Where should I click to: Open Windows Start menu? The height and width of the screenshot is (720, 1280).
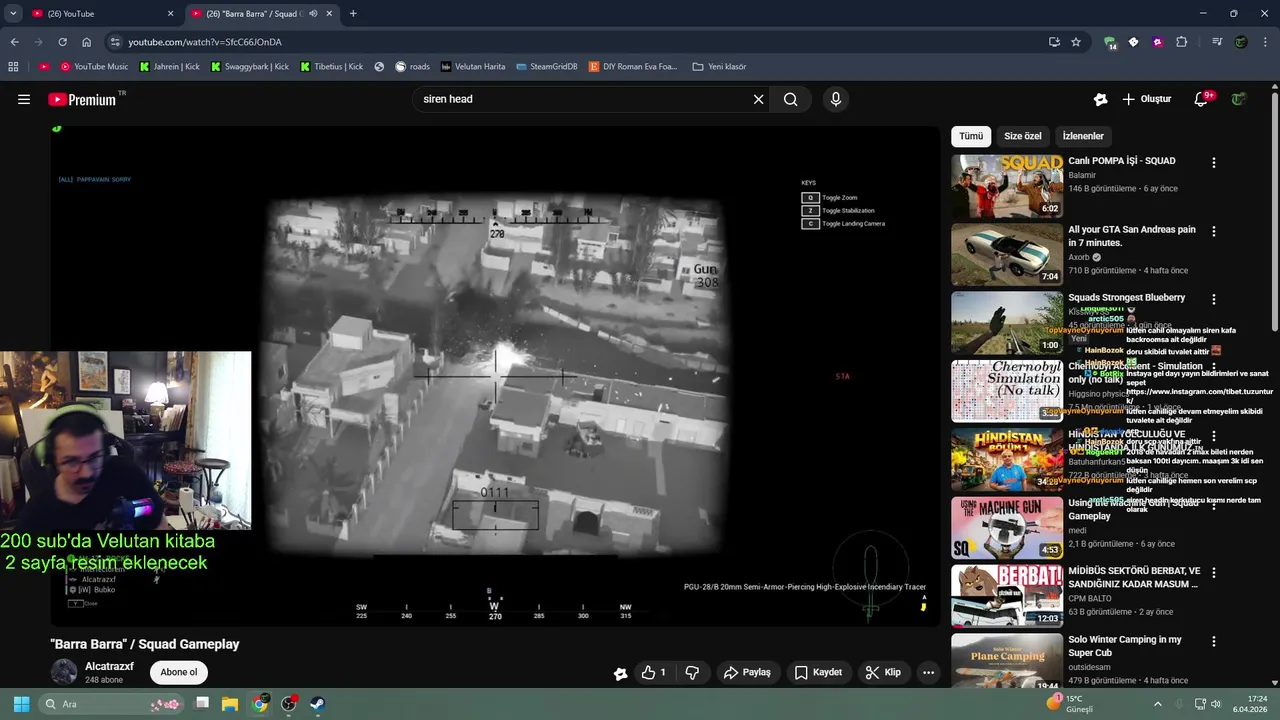click(21, 704)
